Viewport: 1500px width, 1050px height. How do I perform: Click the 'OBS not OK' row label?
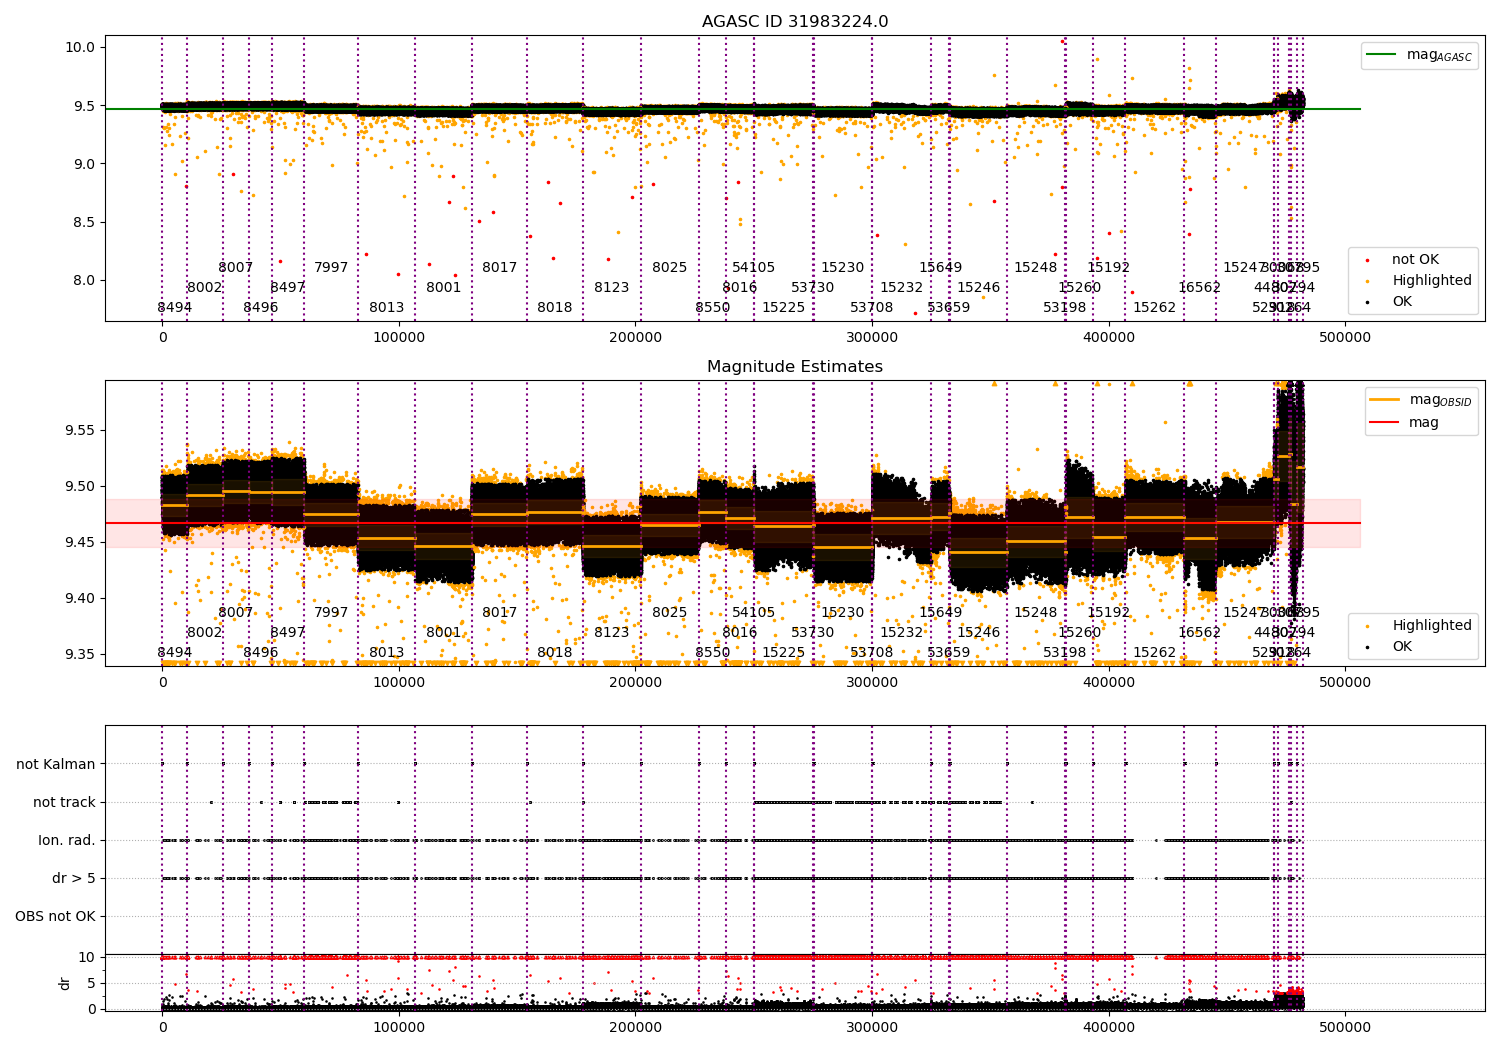56,916
